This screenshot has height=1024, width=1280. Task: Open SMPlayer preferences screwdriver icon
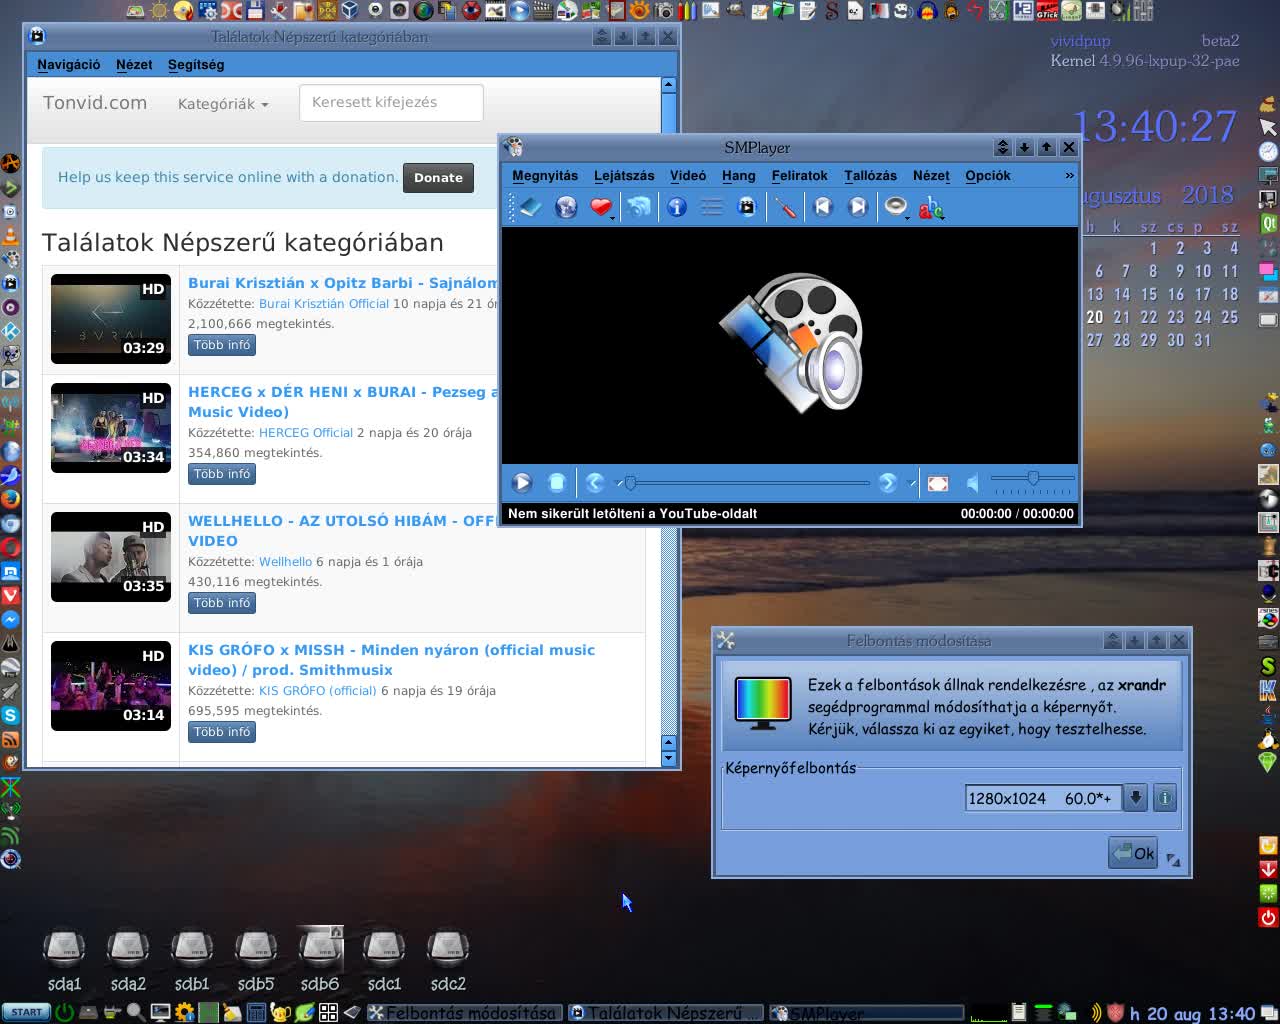click(786, 207)
